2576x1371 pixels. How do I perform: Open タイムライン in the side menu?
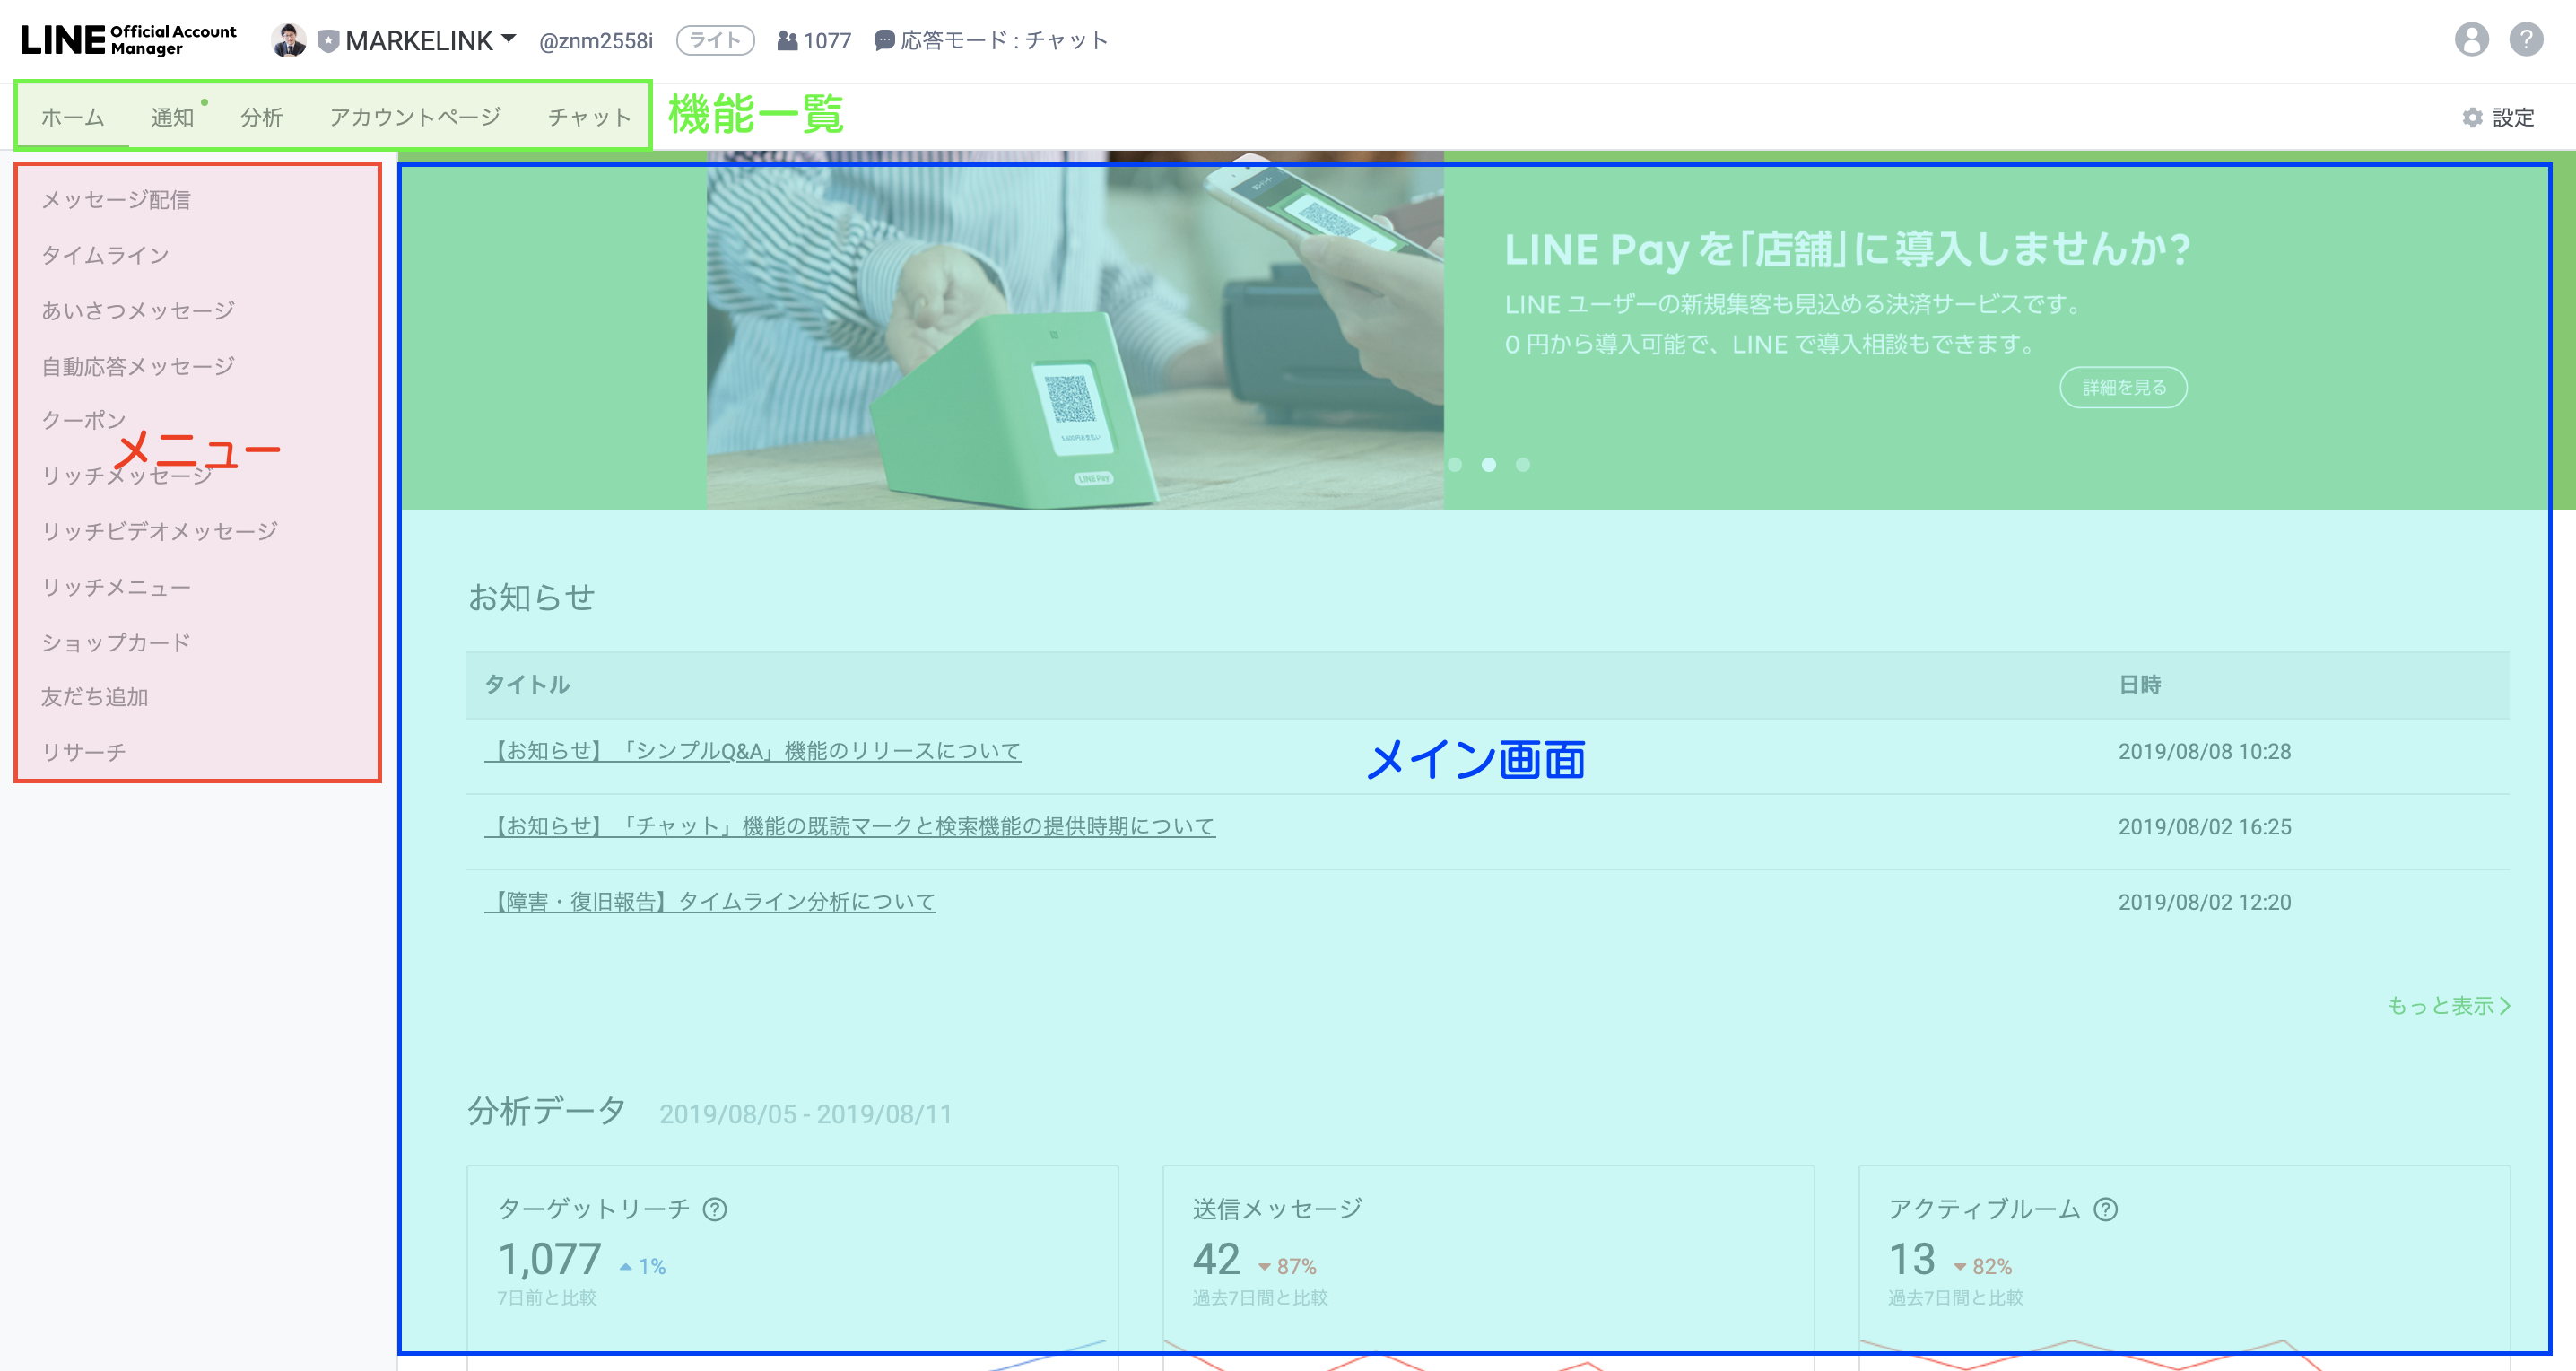click(x=105, y=255)
